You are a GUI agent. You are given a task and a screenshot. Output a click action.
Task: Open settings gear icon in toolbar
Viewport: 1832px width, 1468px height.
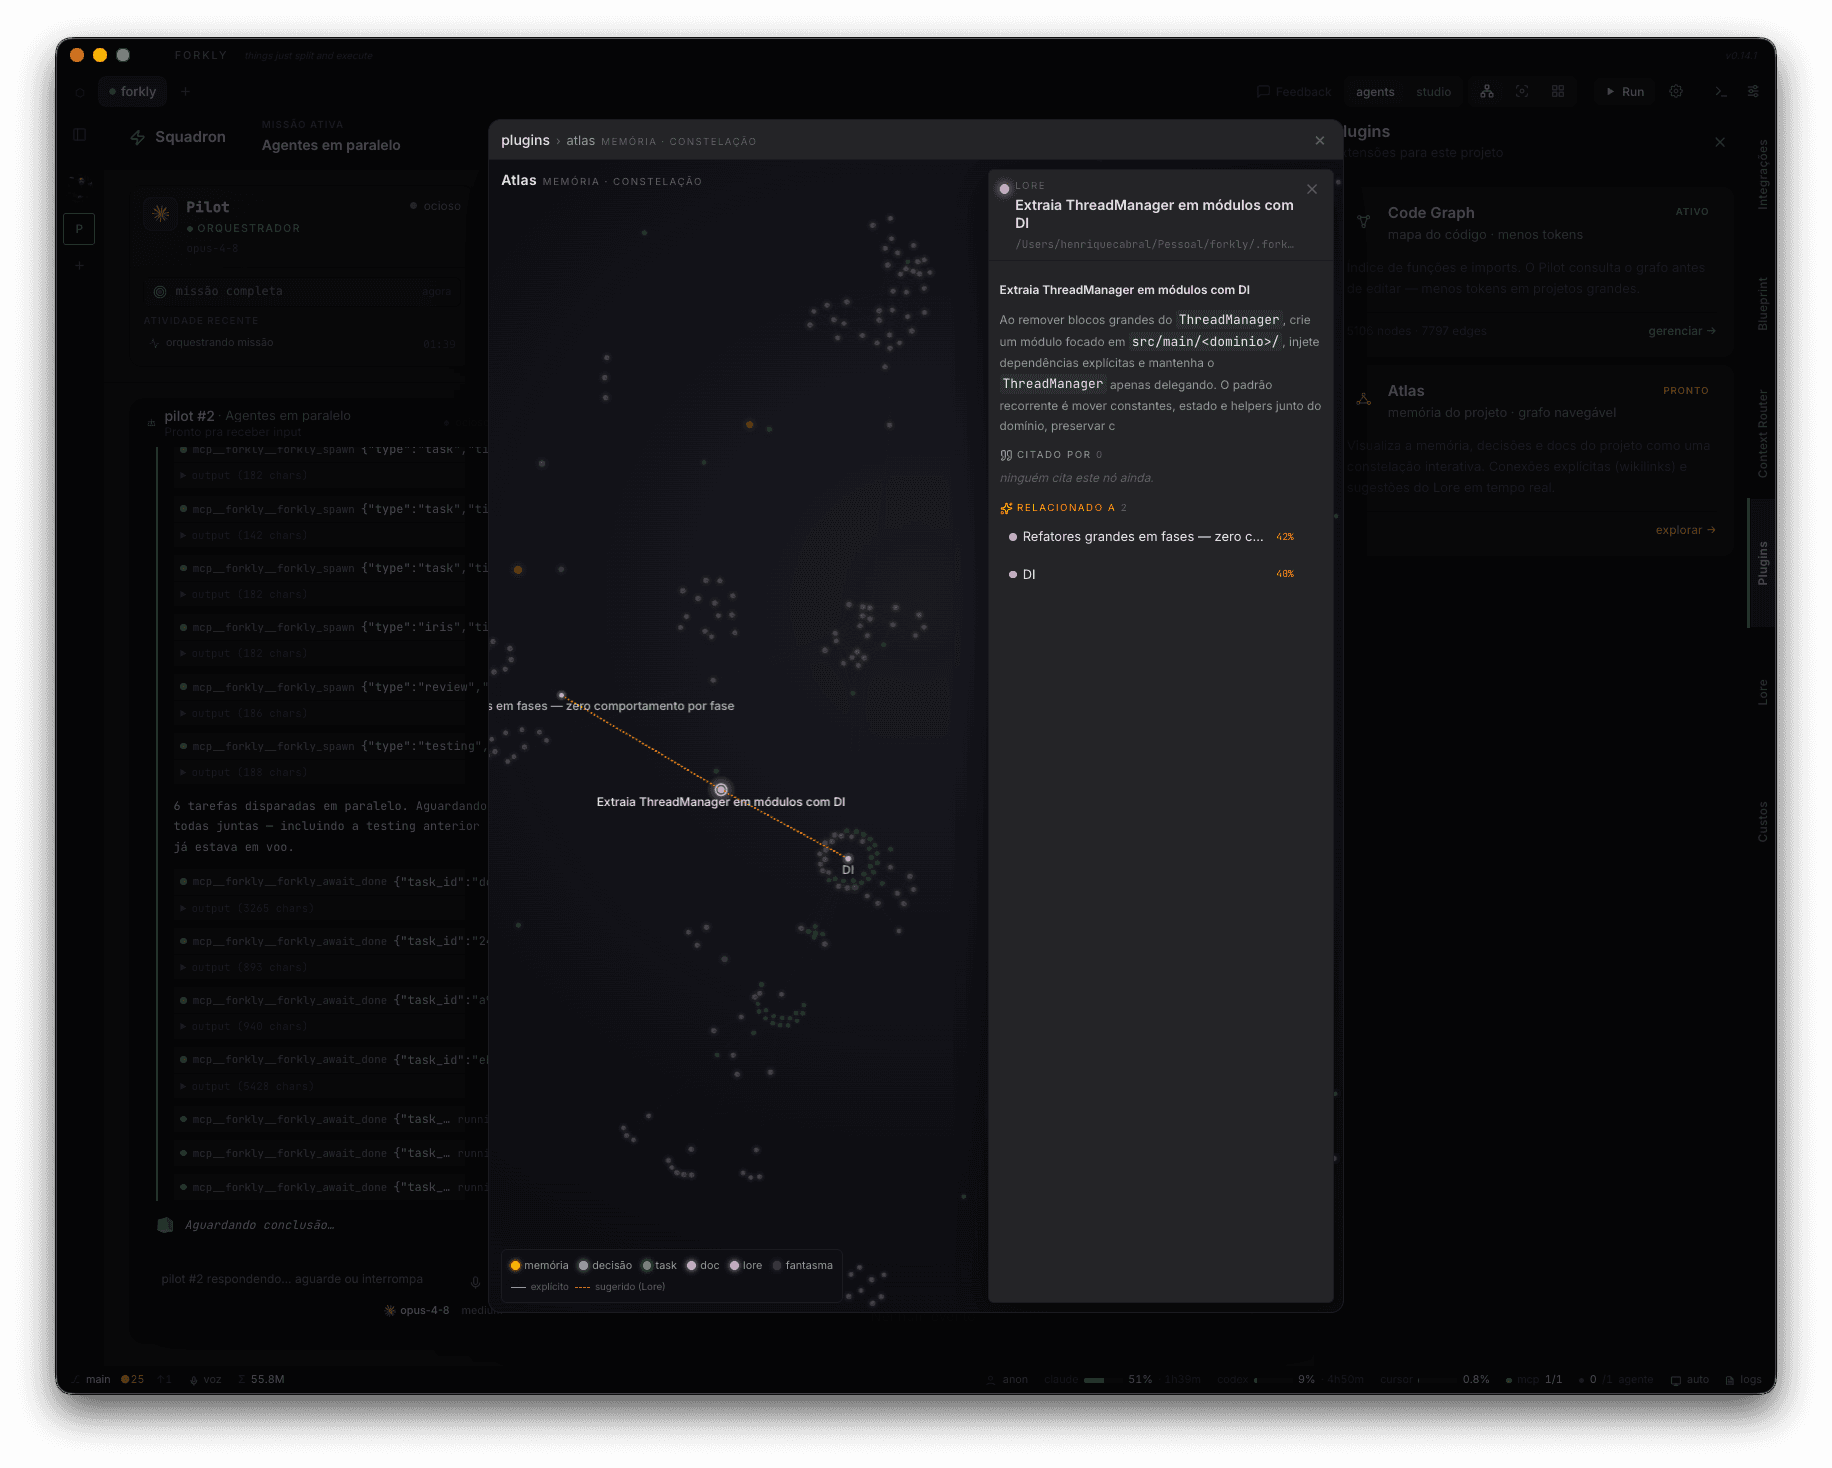click(x=1676, y=91)
